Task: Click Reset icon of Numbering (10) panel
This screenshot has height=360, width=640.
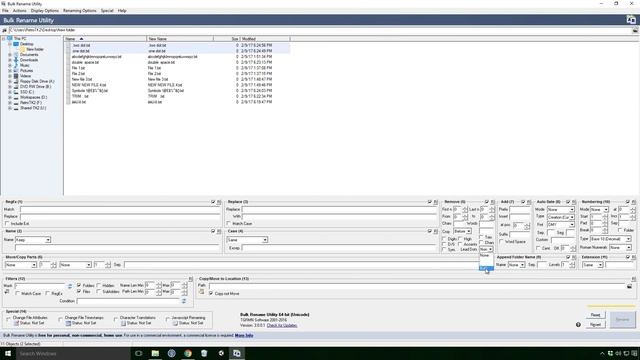Action: pos(634,202)
